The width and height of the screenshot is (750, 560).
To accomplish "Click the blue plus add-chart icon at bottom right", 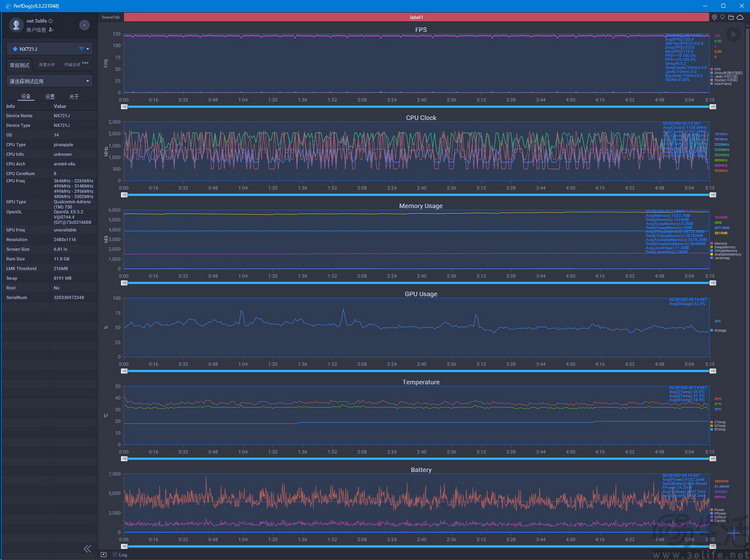I will (734, 532).
